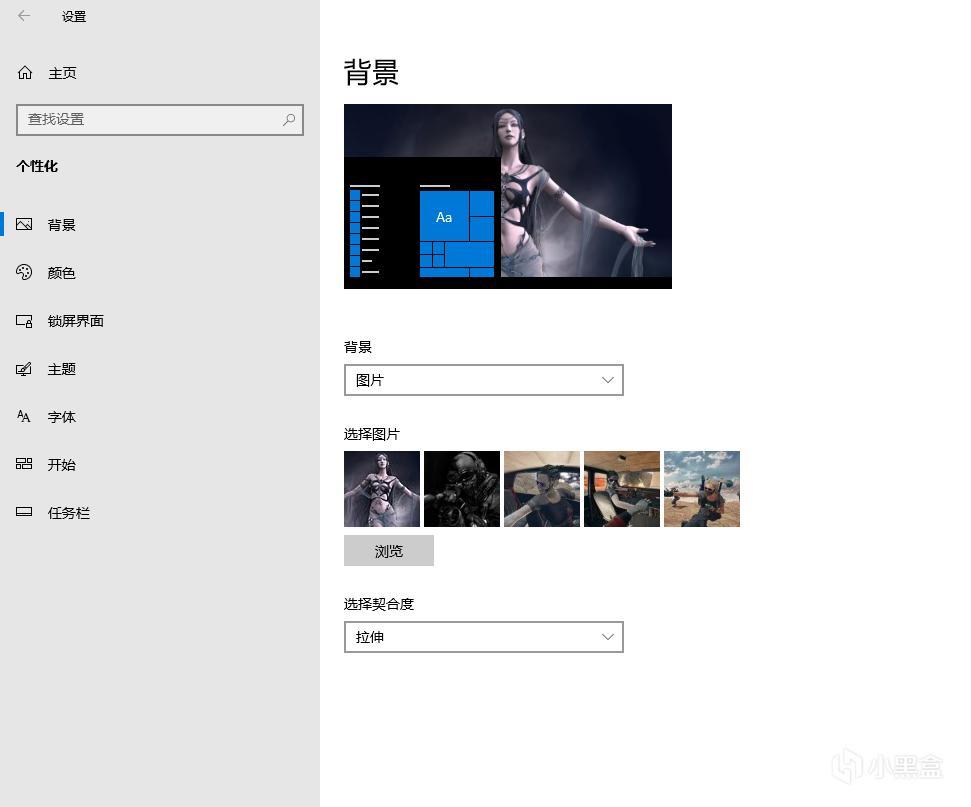Screen dimensions: 971x807
Task: Click the home icon beside 主页
Action: pos(25,73)
